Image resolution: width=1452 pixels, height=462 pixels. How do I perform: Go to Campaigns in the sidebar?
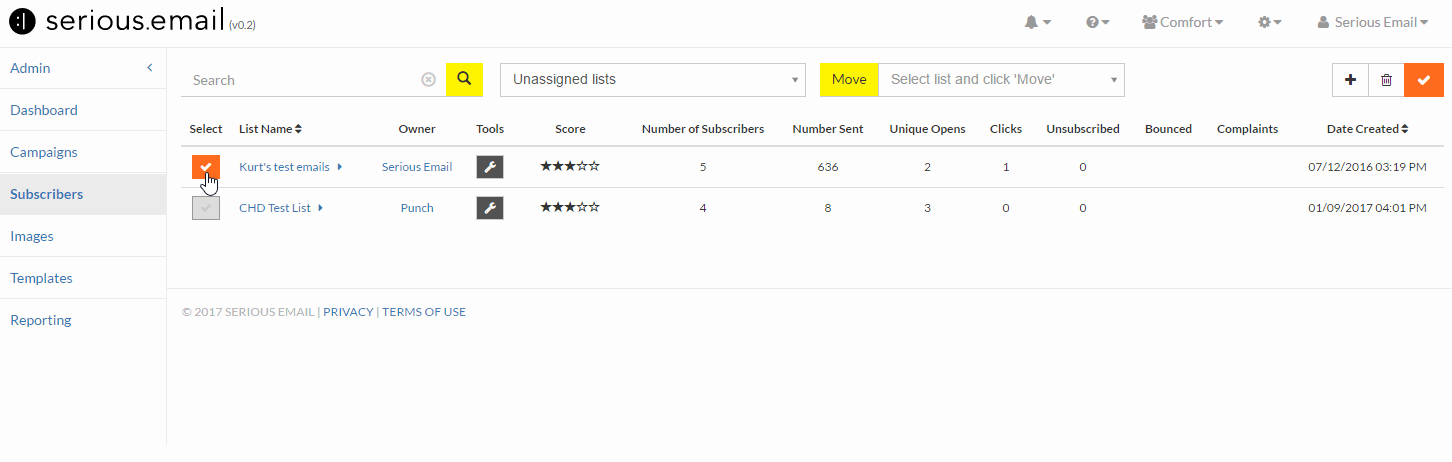point(44,152)
